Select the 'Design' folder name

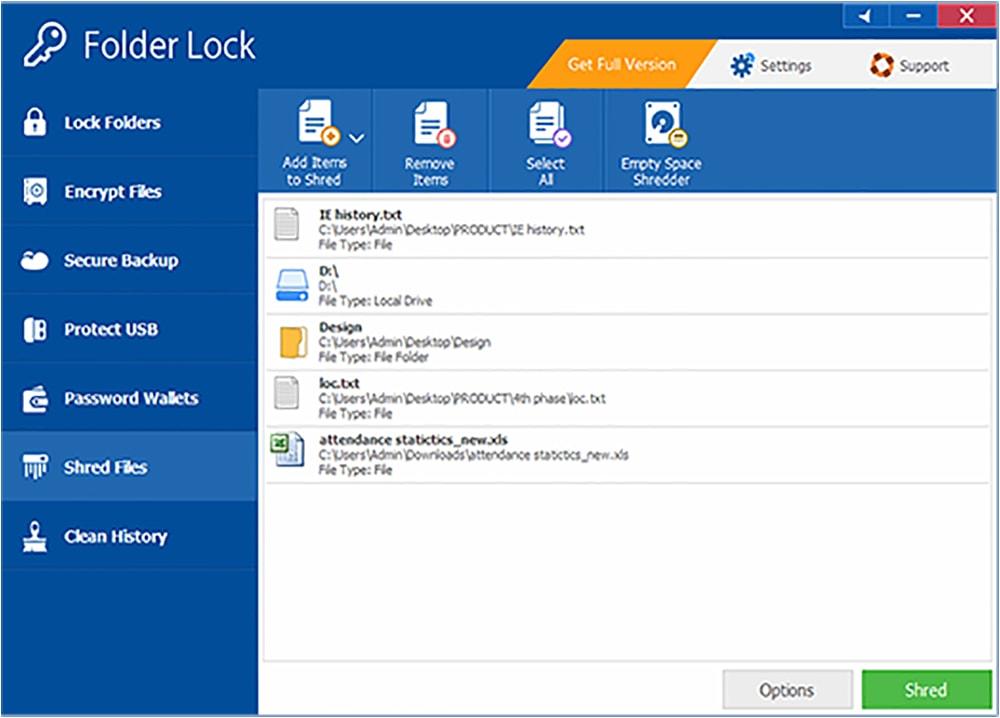tap(340, 327)
